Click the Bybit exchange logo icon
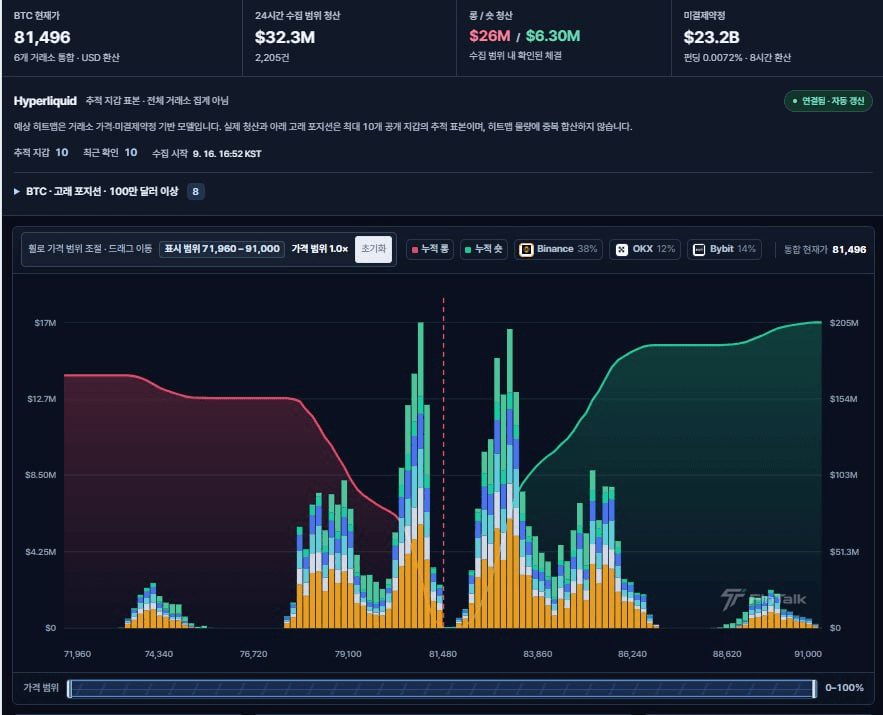Viewport: 883px width, 715px height. (699, 249)
